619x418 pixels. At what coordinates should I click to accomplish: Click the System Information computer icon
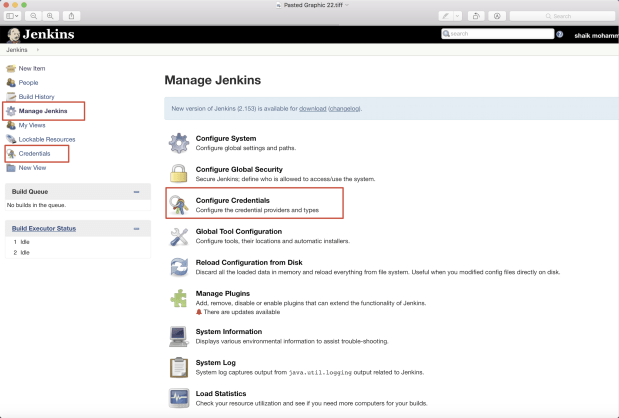point(179,336)
